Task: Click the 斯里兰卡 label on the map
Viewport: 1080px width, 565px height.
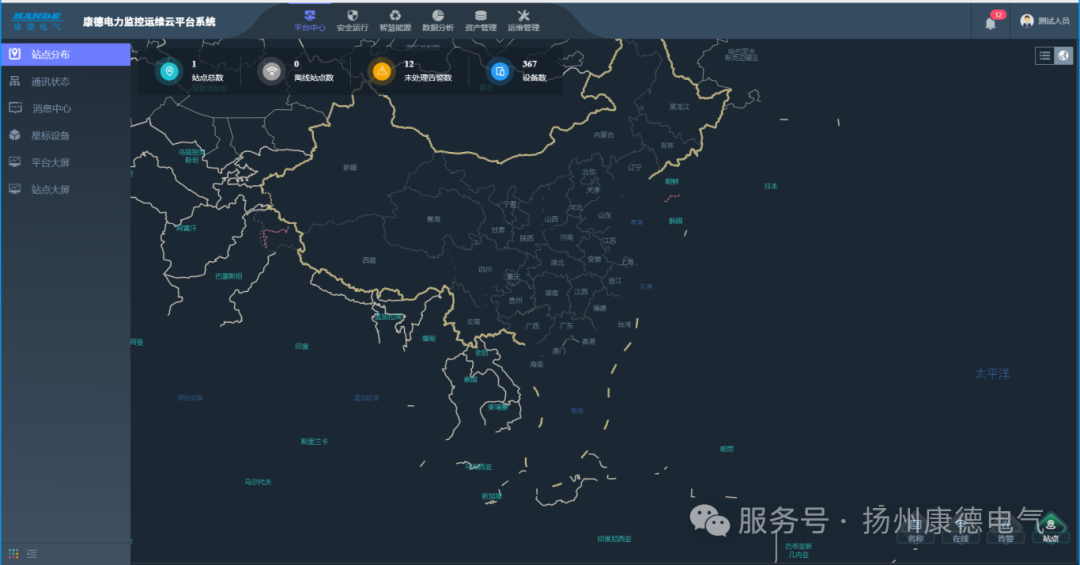Action: click(x=314, y=442)
